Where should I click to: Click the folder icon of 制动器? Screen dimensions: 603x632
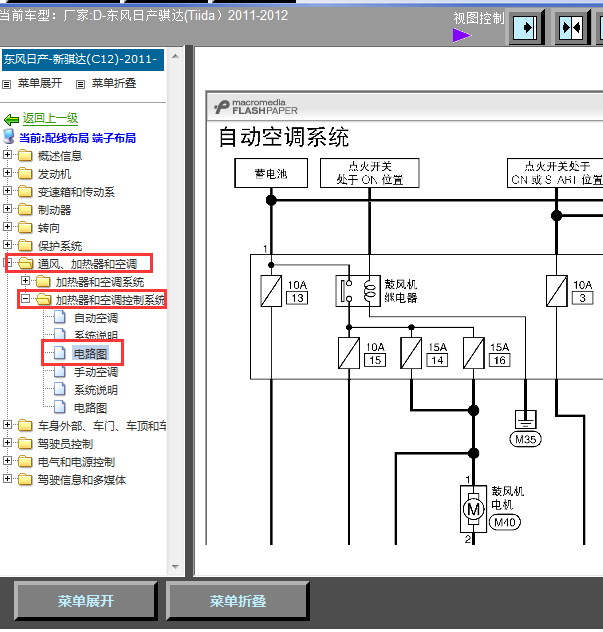tap(25, 210)
